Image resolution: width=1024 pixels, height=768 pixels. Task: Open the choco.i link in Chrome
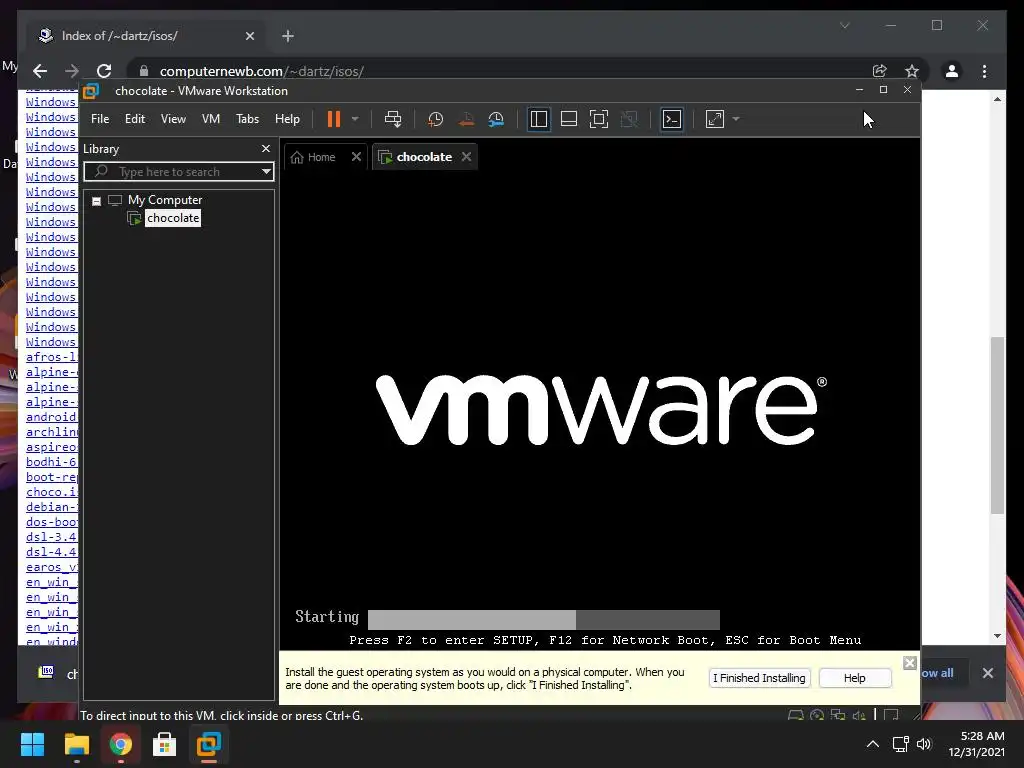click(x=51, y=492)
